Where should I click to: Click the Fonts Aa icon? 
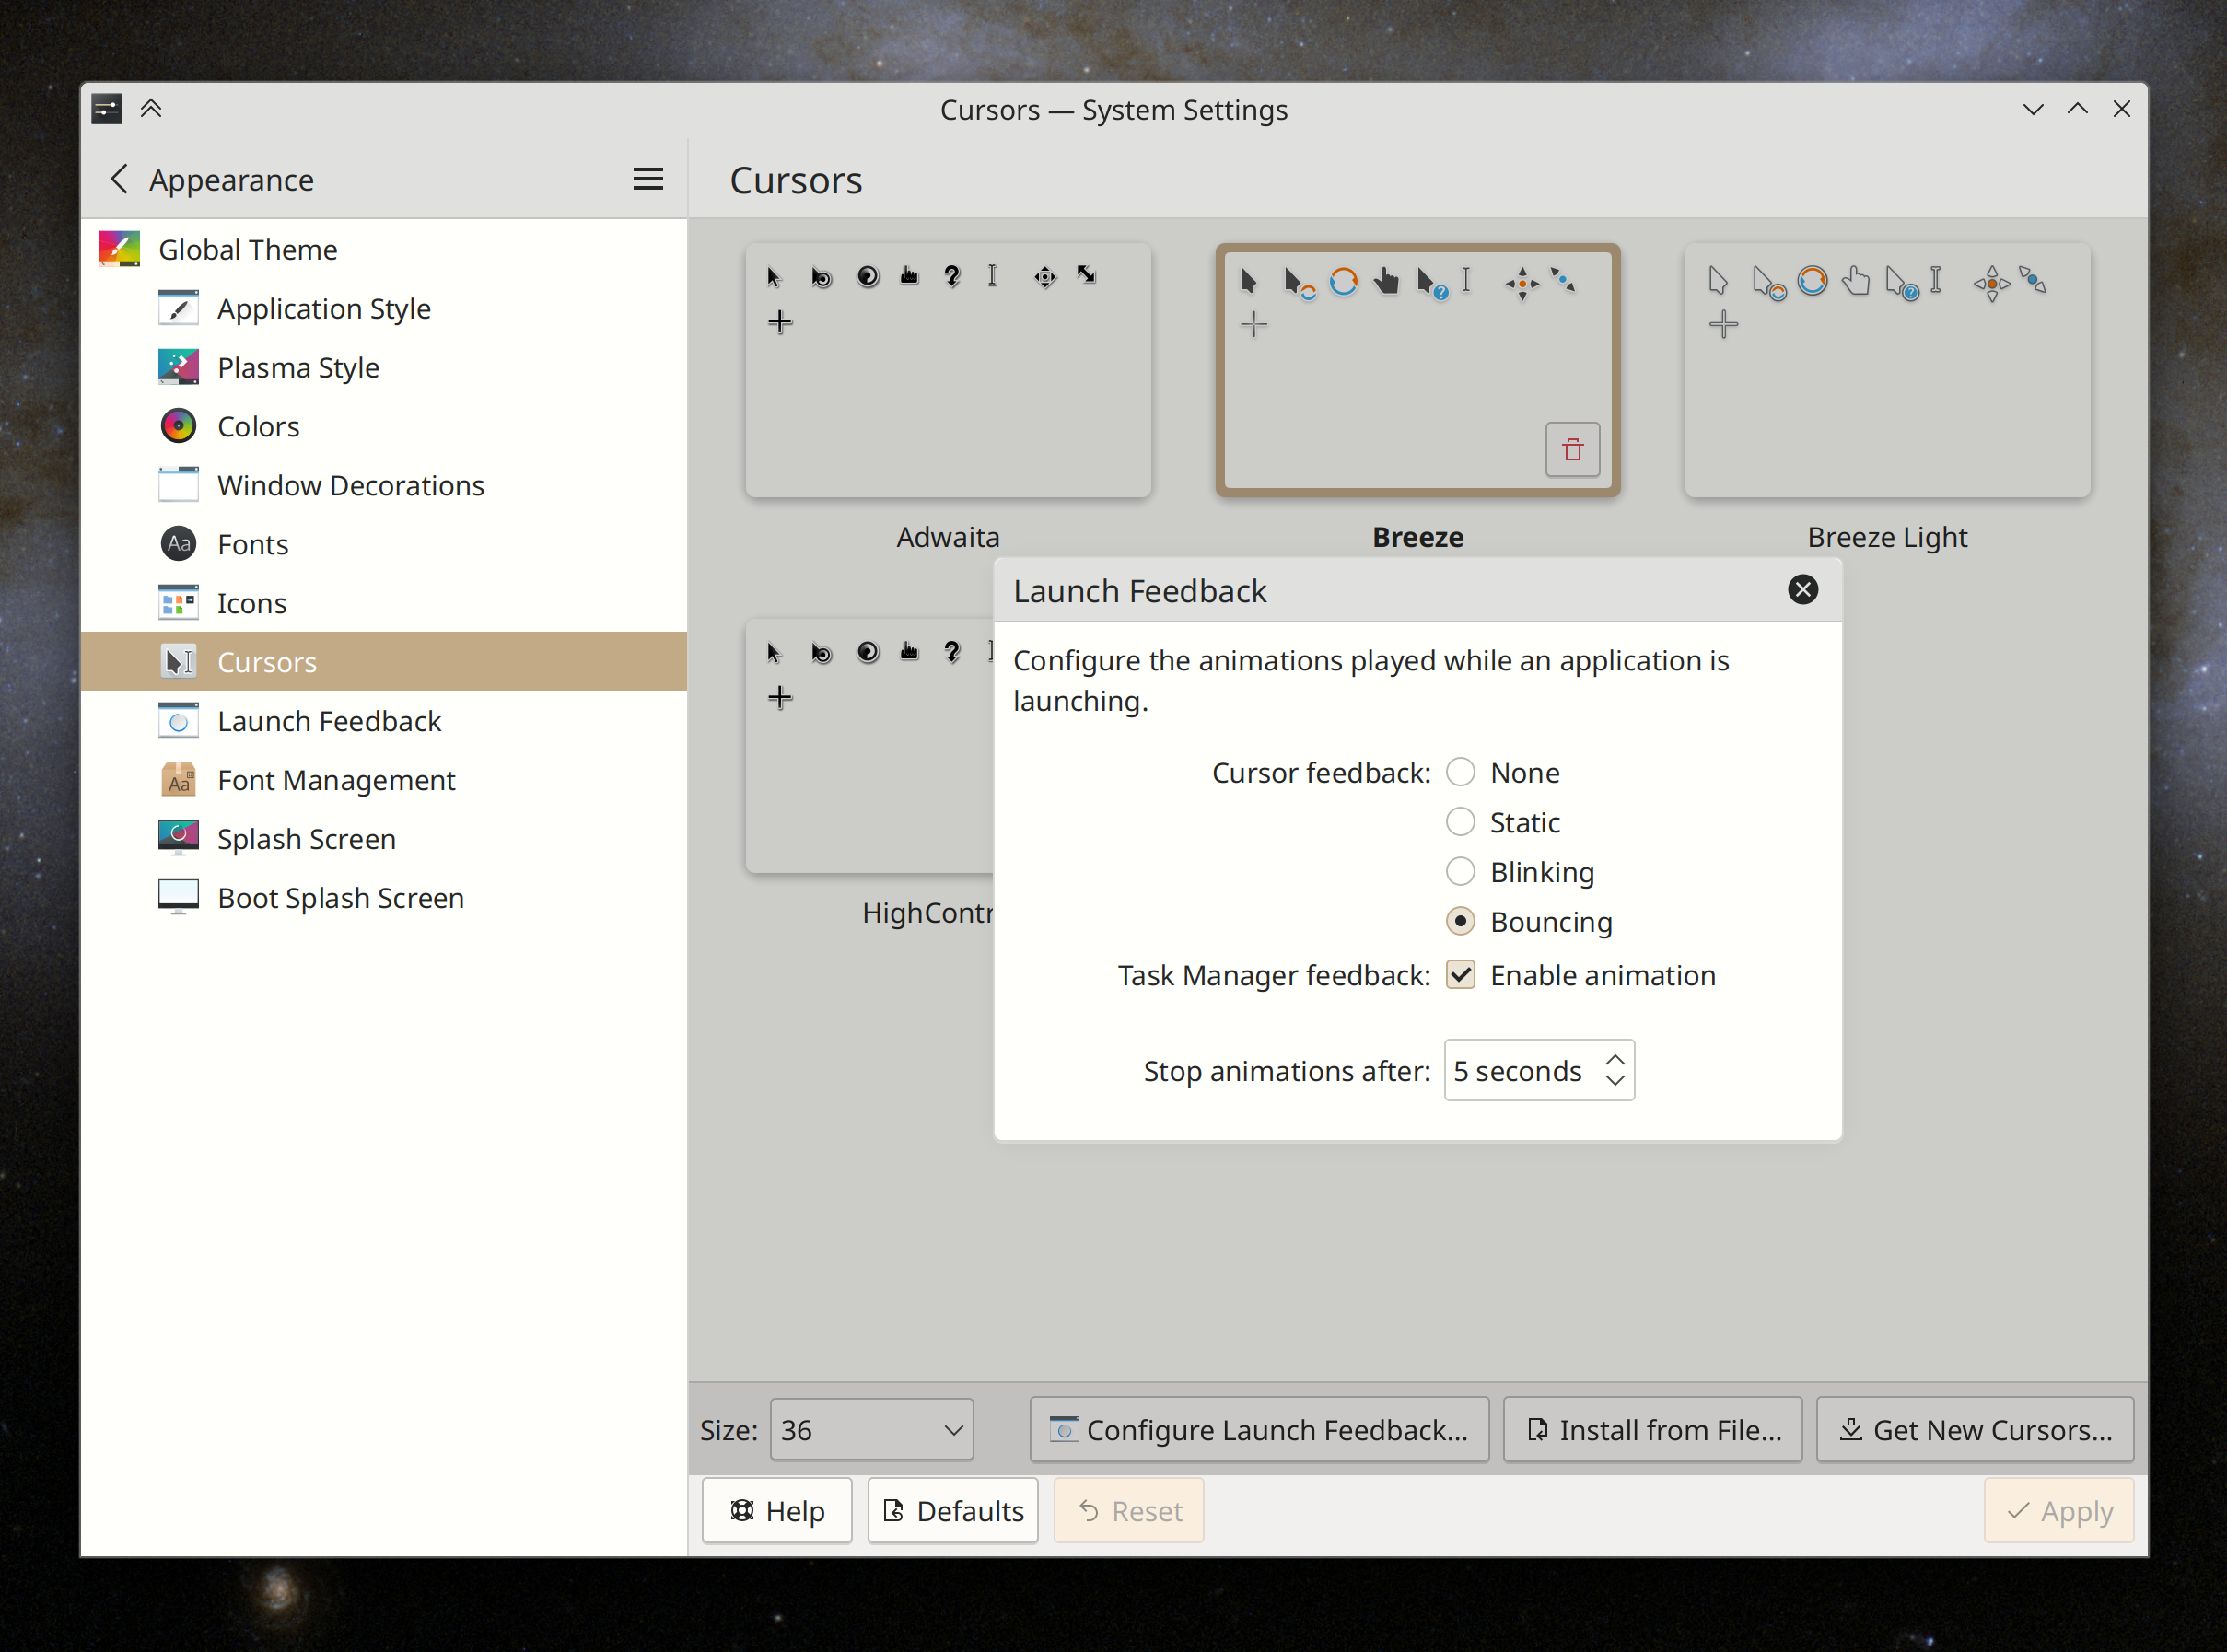pyautogui.click(x=178, y=544)
